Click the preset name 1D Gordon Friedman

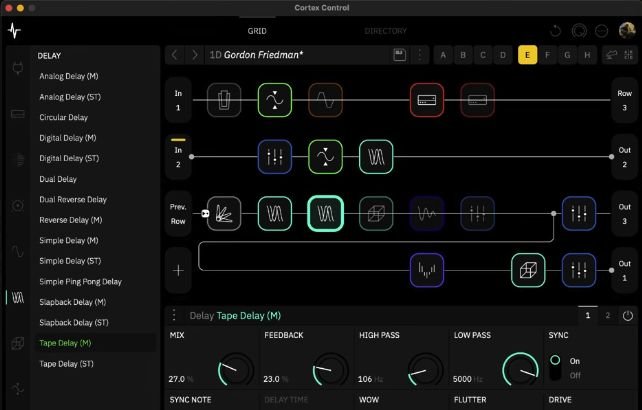[x=256, y=55]
